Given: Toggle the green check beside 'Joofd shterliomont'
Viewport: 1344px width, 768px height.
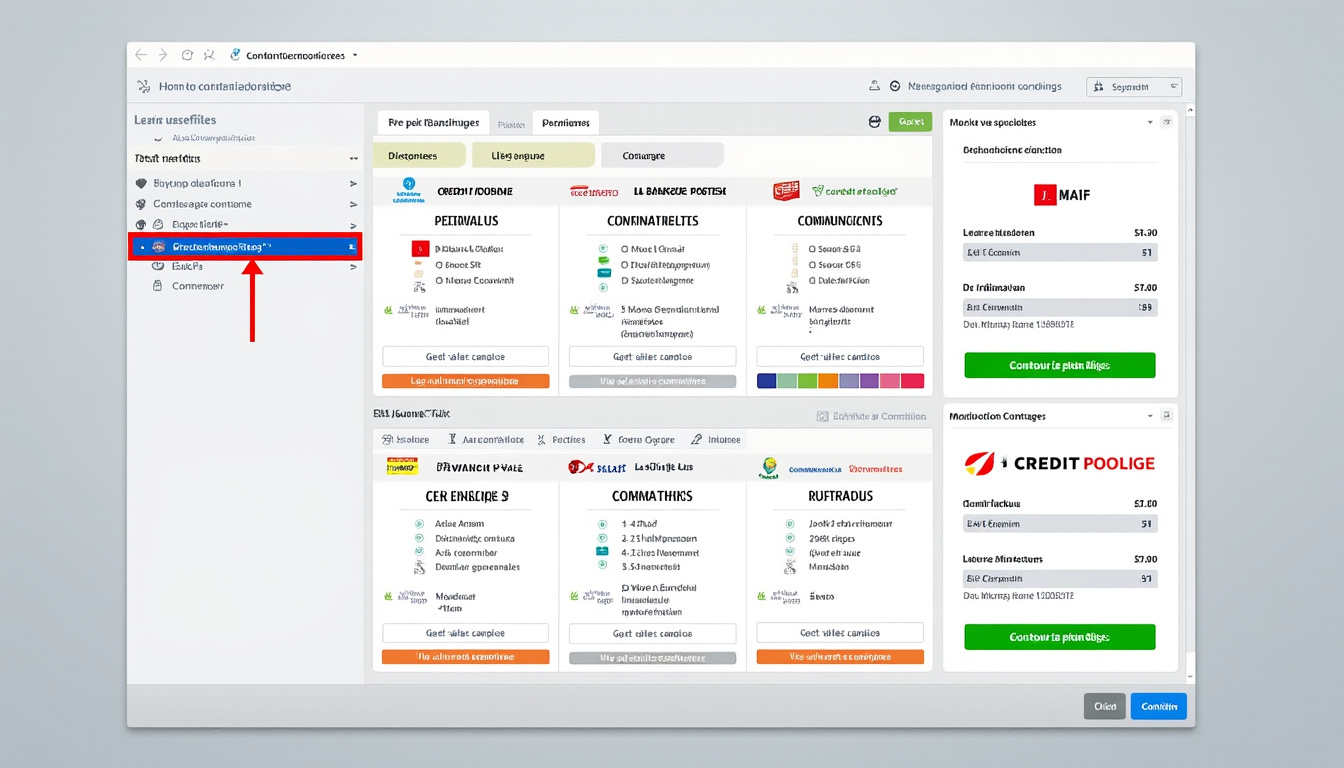Looking at the screenshot, I should click(x=789, y=524).
